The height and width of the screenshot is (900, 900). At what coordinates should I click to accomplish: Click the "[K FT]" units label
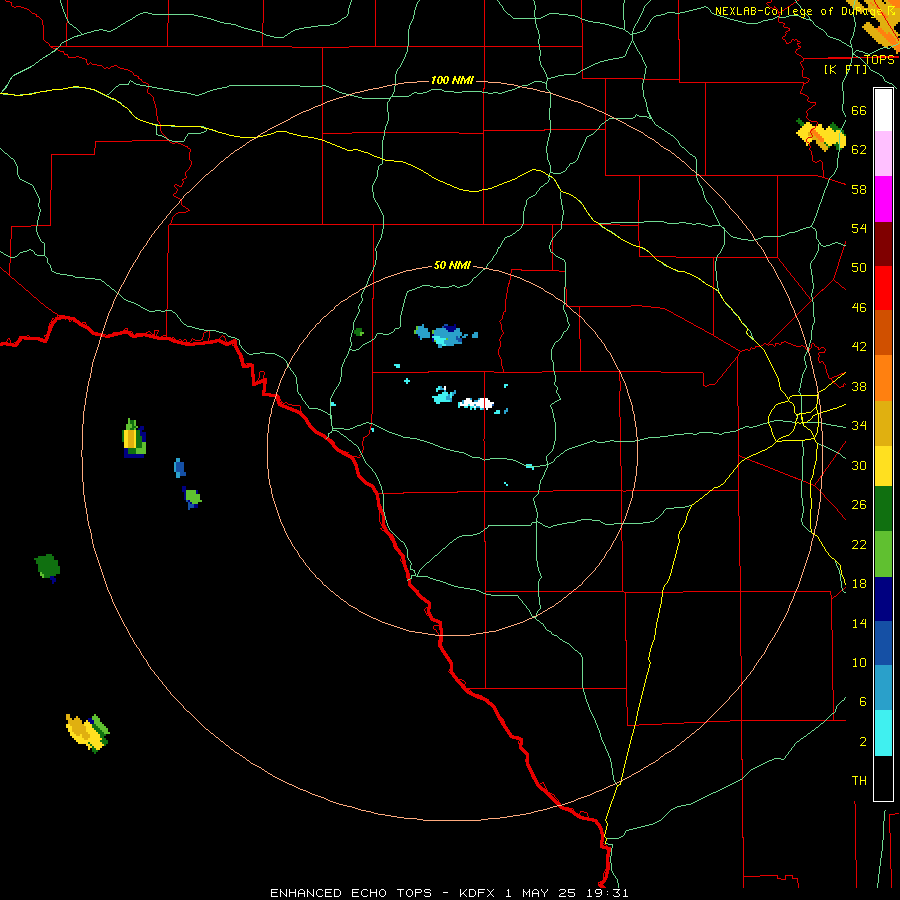[846, 69]
